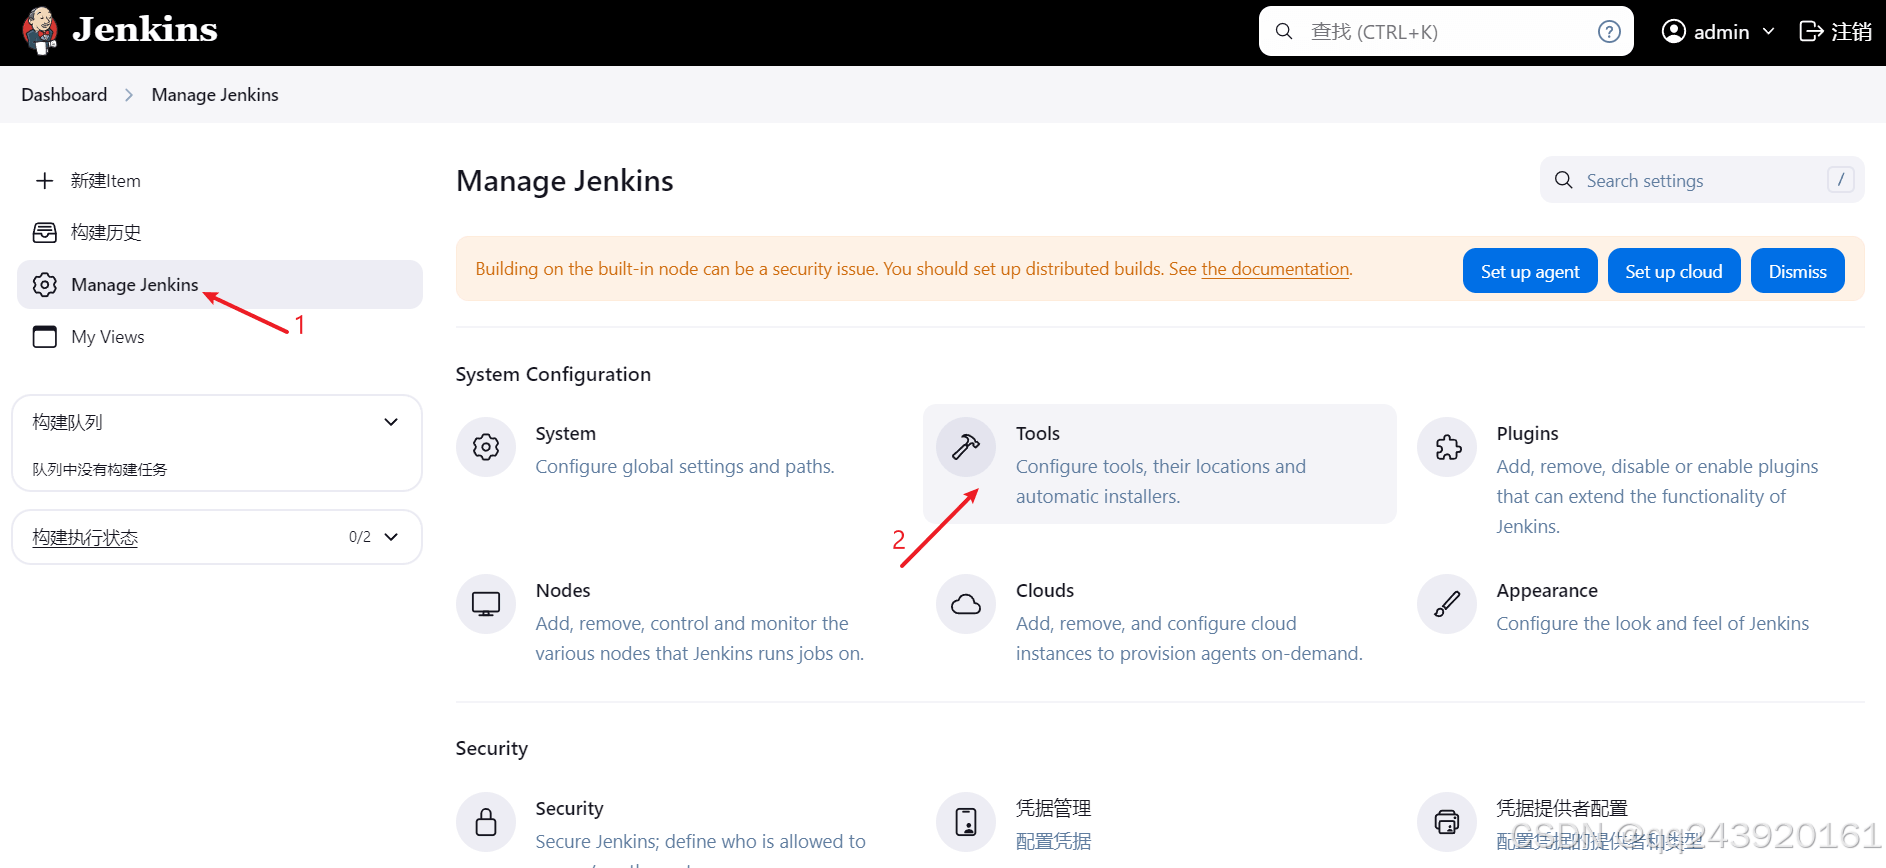Open search help question mark icon
The image size is (1886, 868).
(x=1609, y=31)
